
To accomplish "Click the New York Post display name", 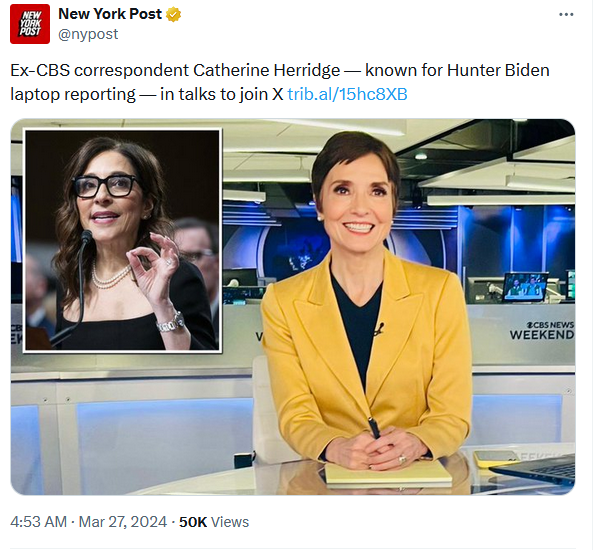I will pyautogui.click(x=110, y=14).
